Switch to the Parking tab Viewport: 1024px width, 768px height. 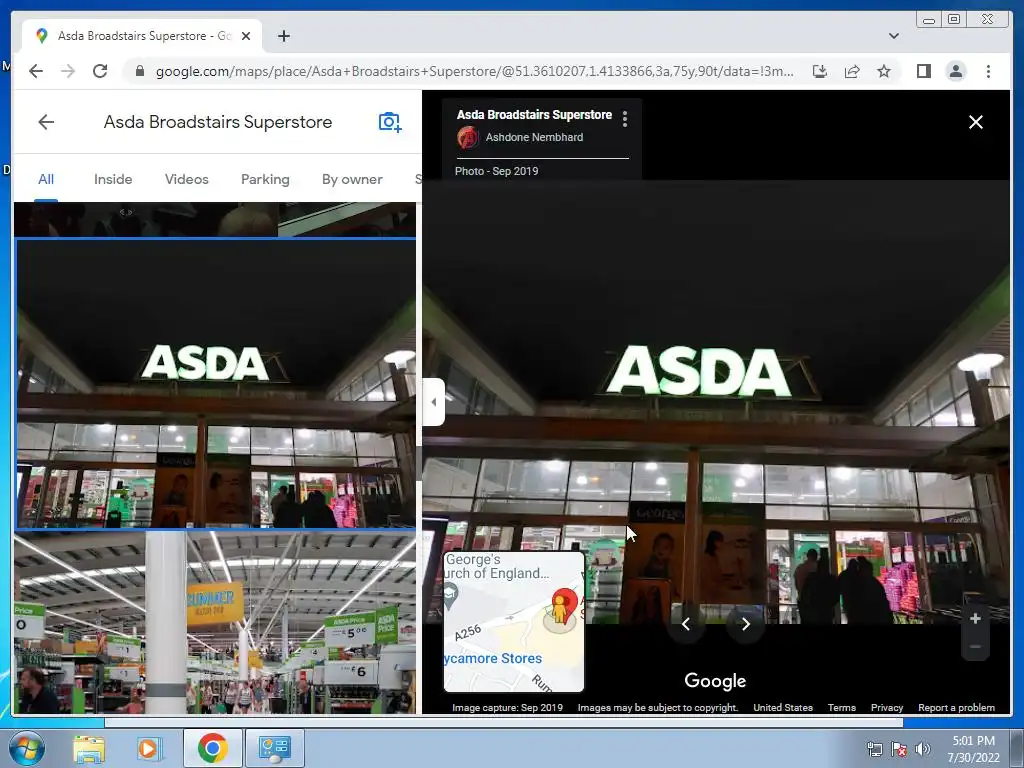(265, 179)
